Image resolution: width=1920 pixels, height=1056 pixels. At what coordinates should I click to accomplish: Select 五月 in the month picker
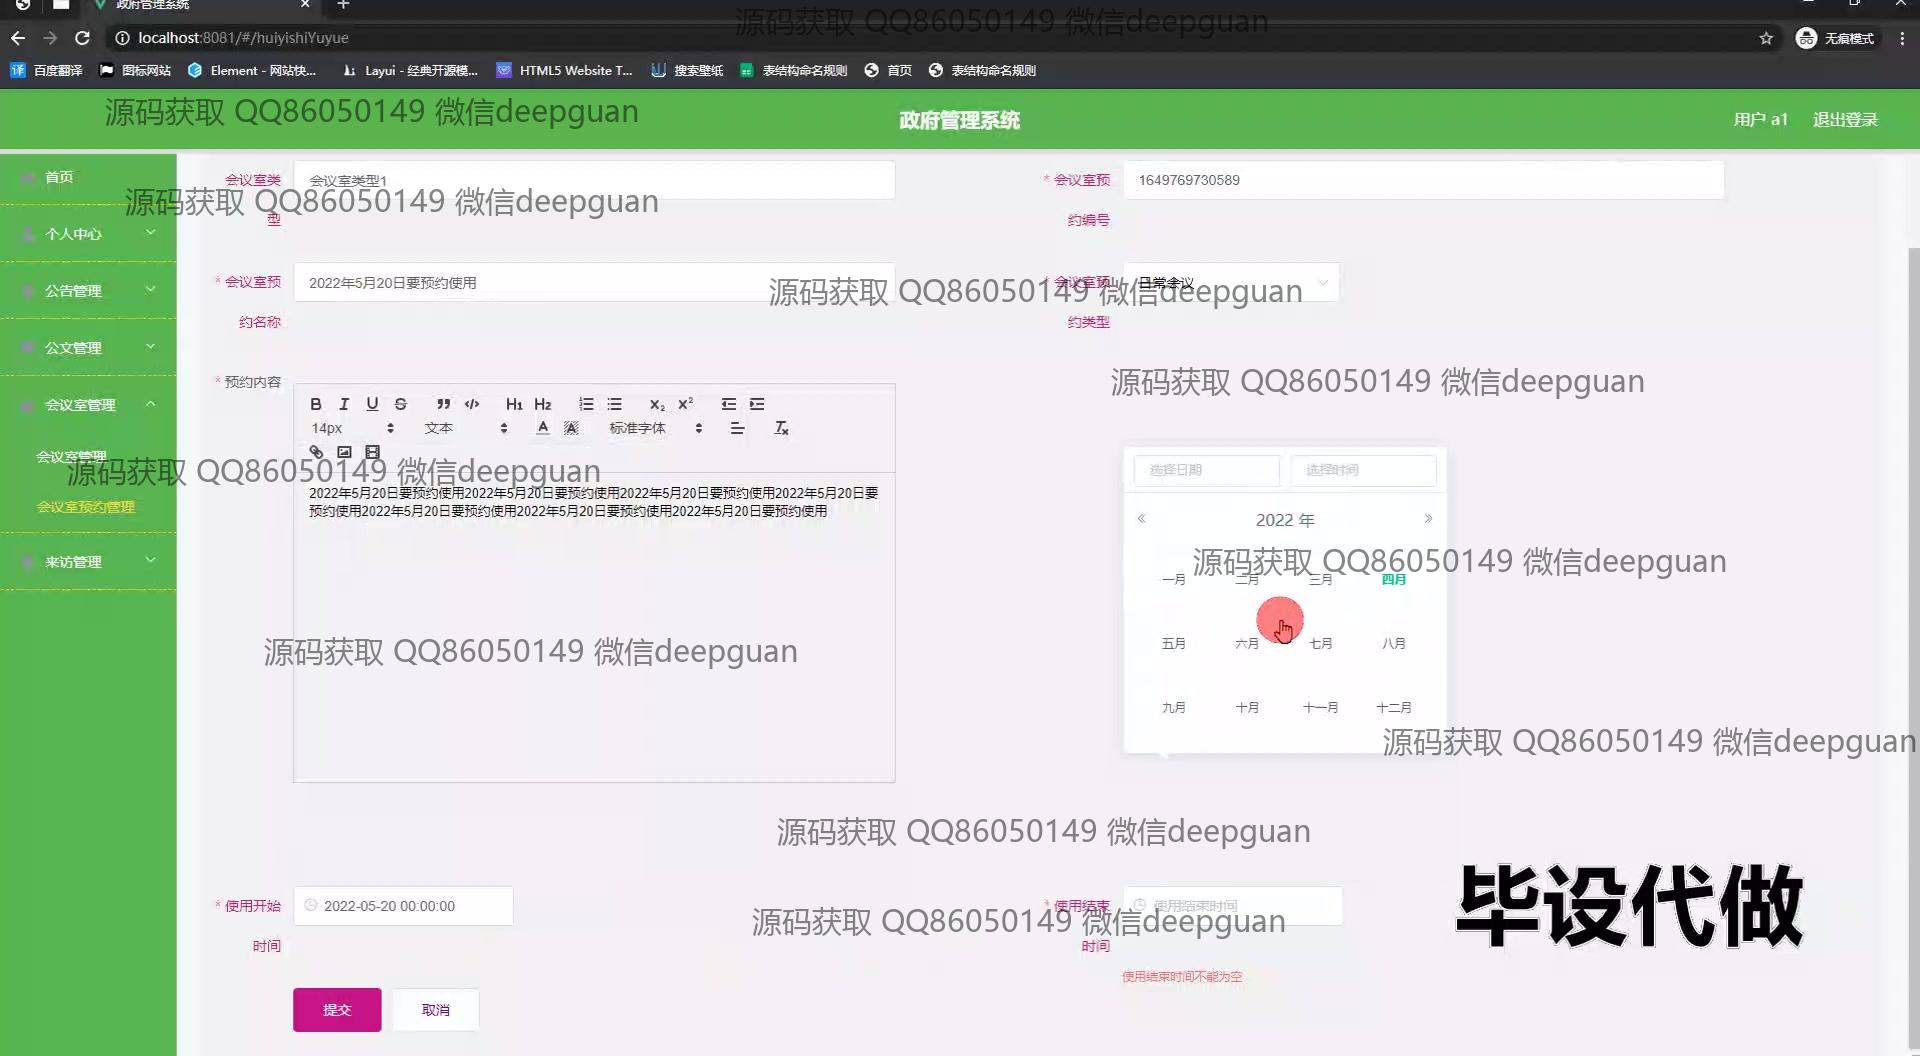(x=1173, y=643)
